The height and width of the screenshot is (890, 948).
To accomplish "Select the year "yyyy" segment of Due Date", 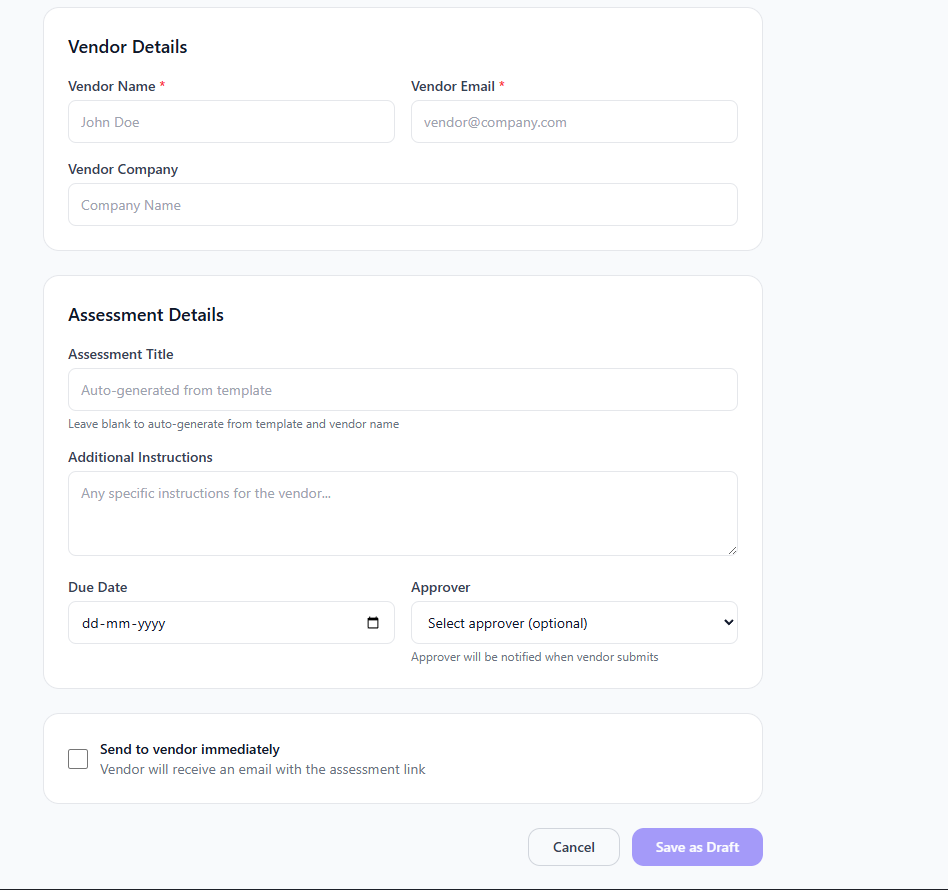I will [150, 623].
